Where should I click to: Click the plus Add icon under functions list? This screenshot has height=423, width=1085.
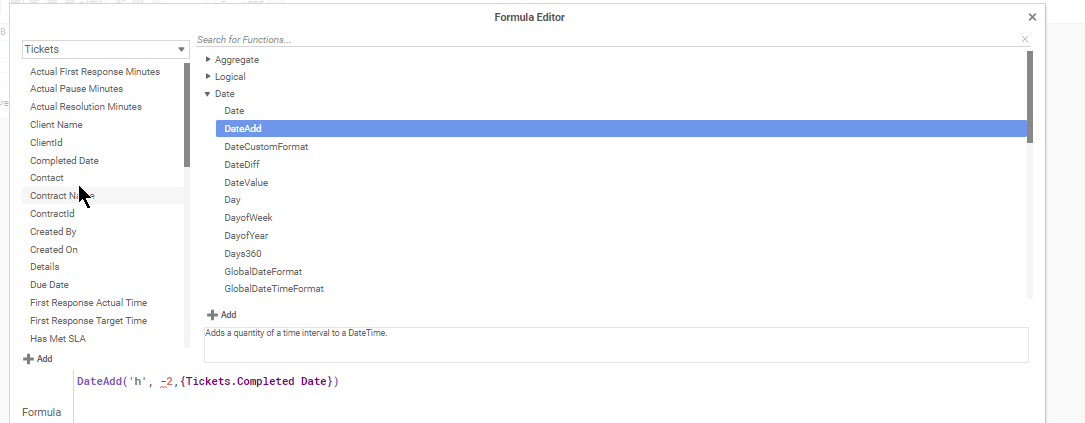tap(212, 315)
